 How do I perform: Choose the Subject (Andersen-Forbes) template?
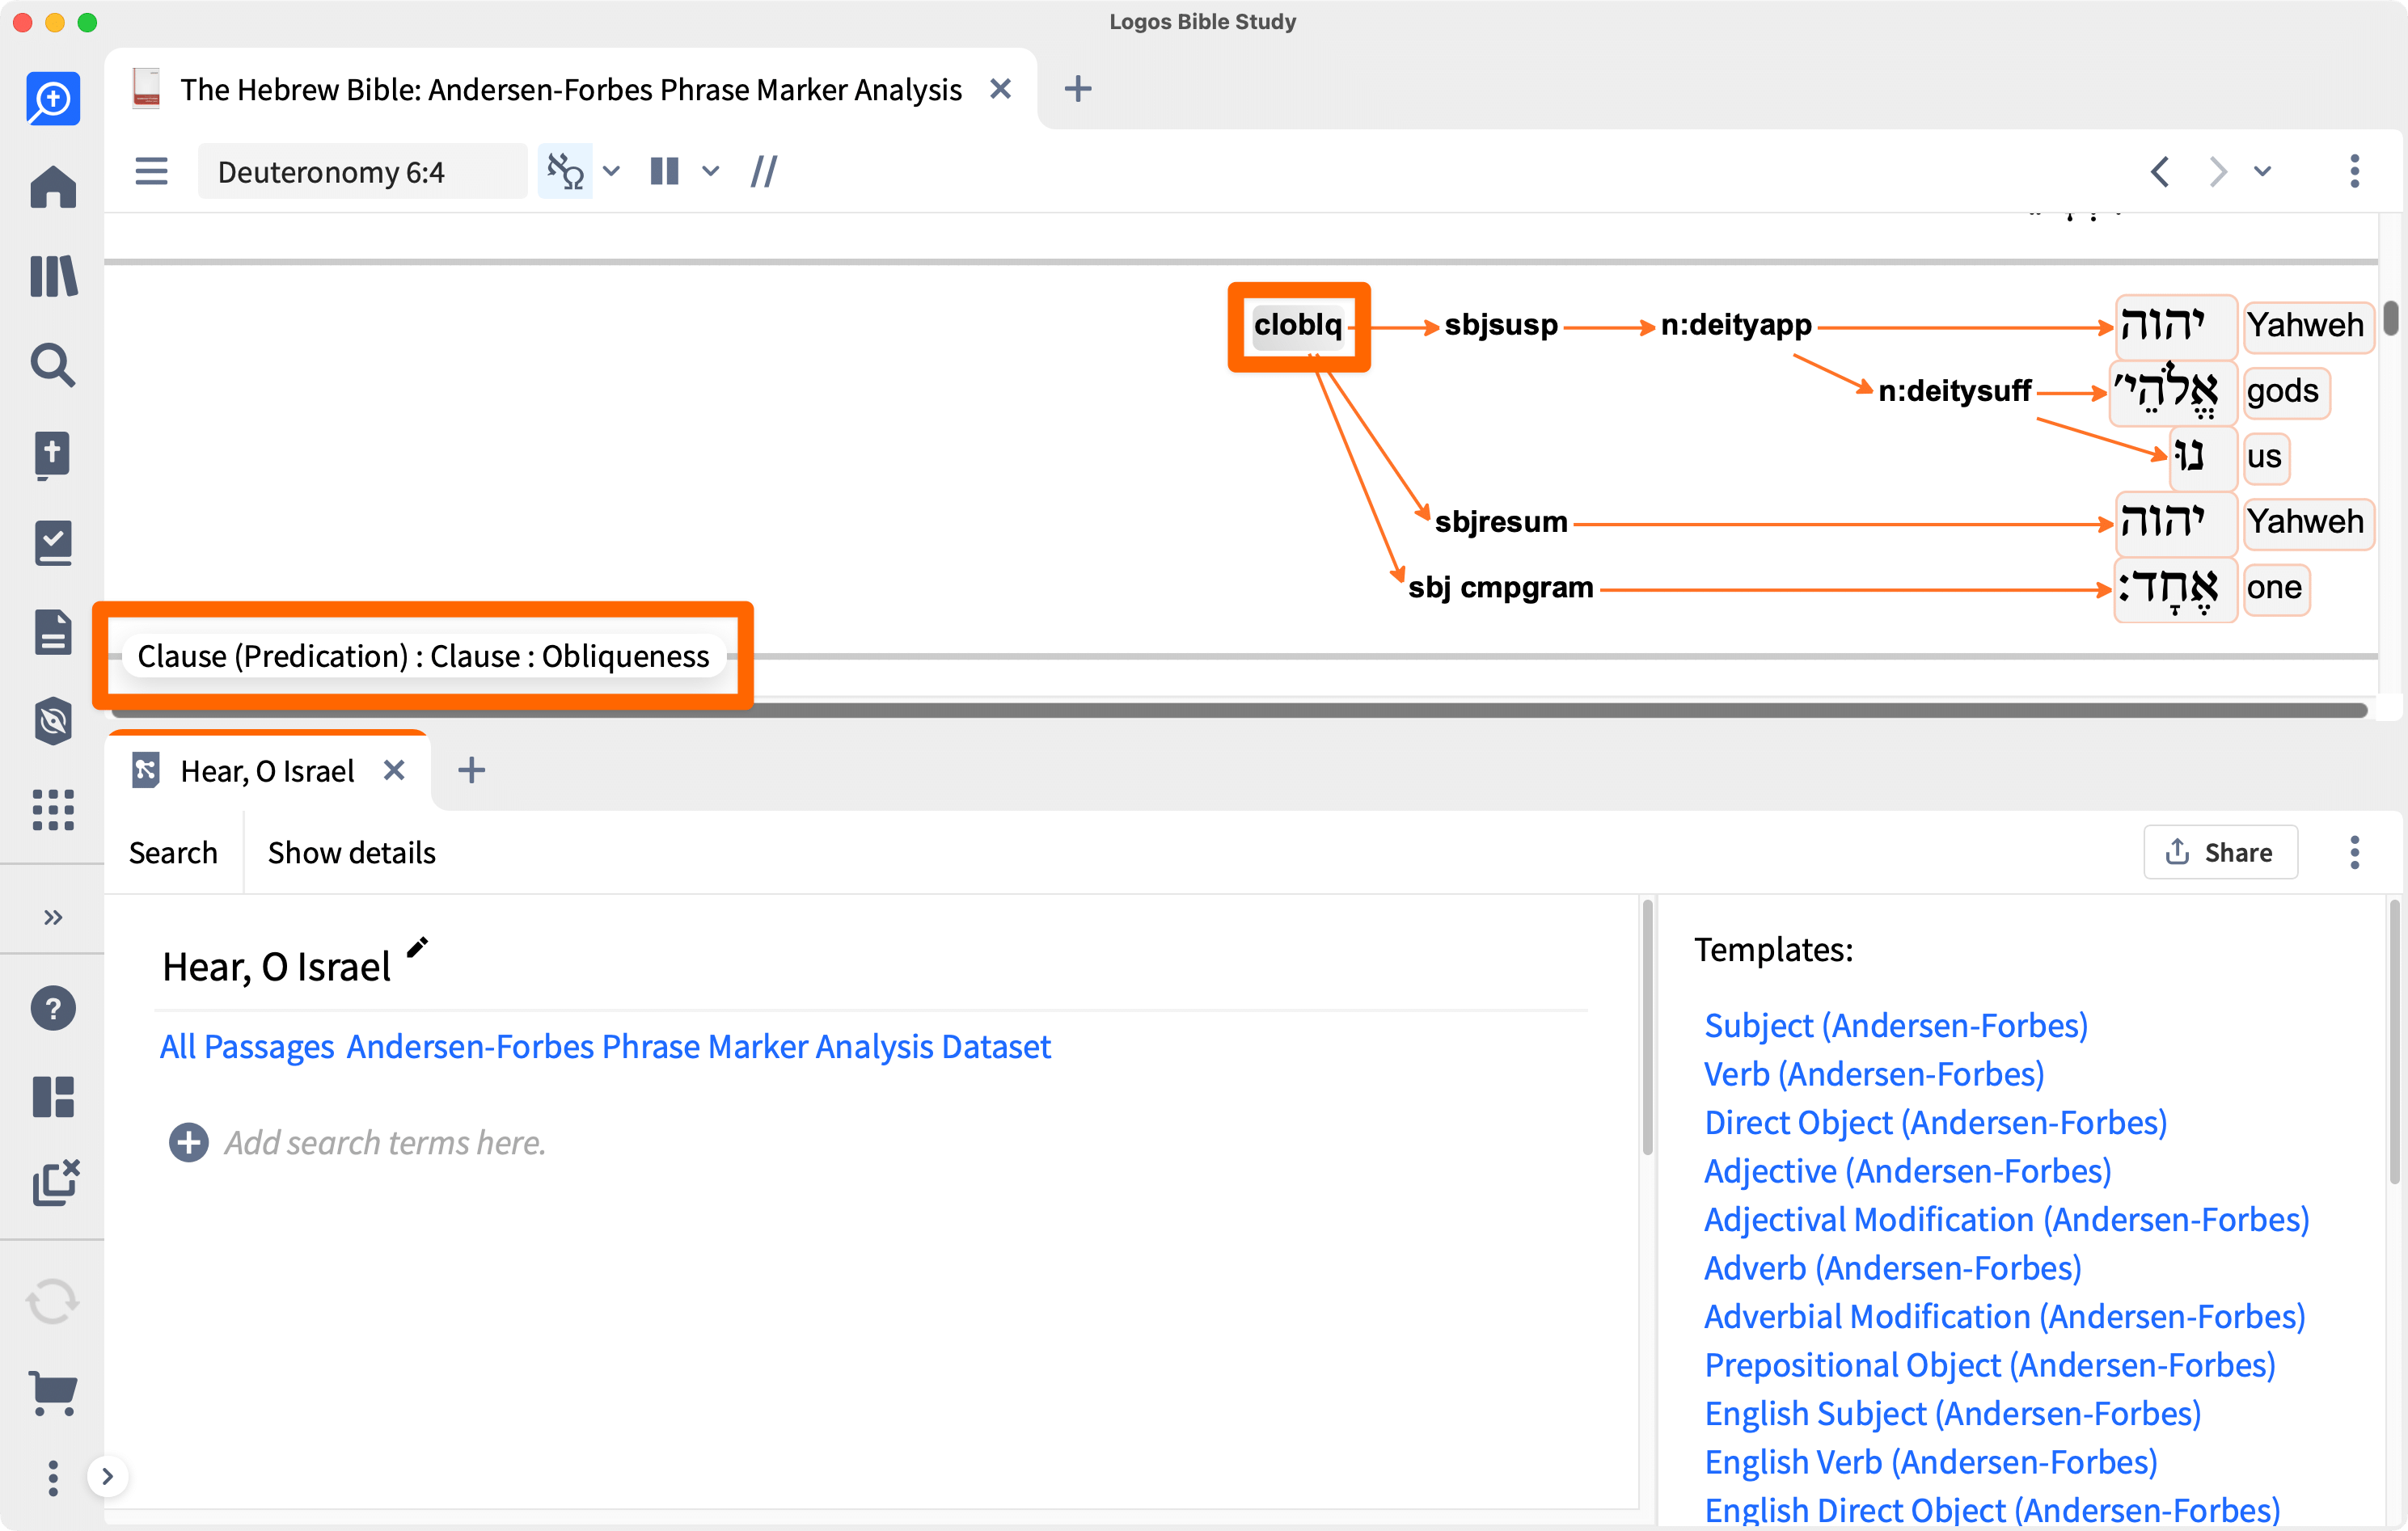[1896, 1025]
